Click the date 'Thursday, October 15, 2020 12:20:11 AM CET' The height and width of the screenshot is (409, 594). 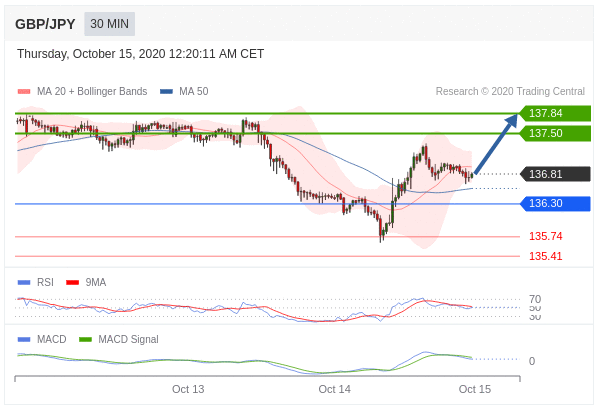(140, 54)
